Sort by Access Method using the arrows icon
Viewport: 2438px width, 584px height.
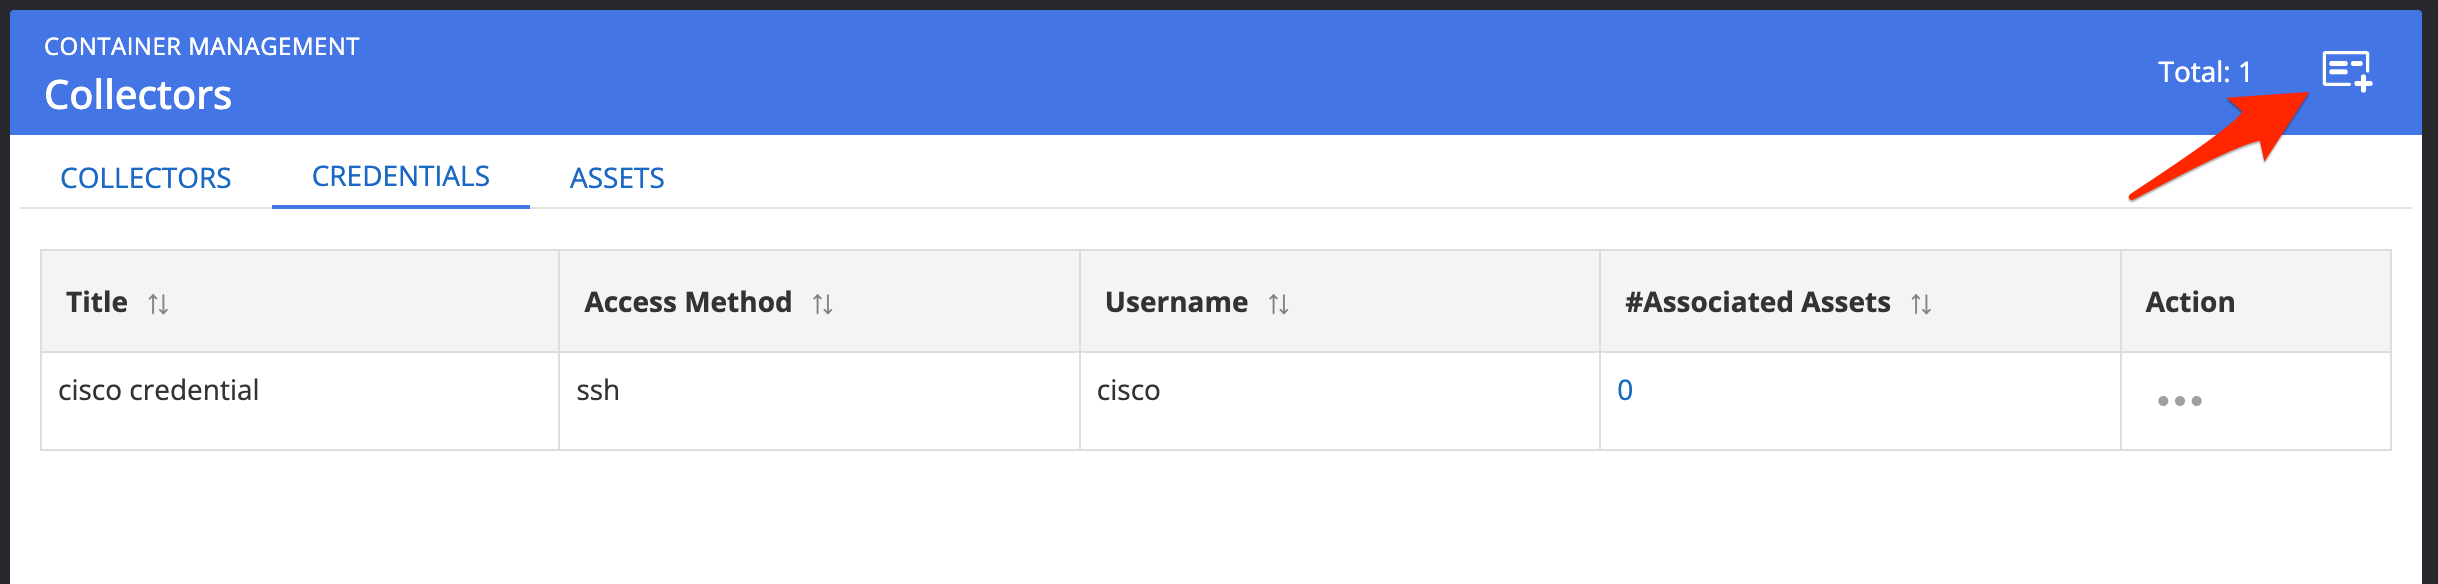click(x=822, y=304)
